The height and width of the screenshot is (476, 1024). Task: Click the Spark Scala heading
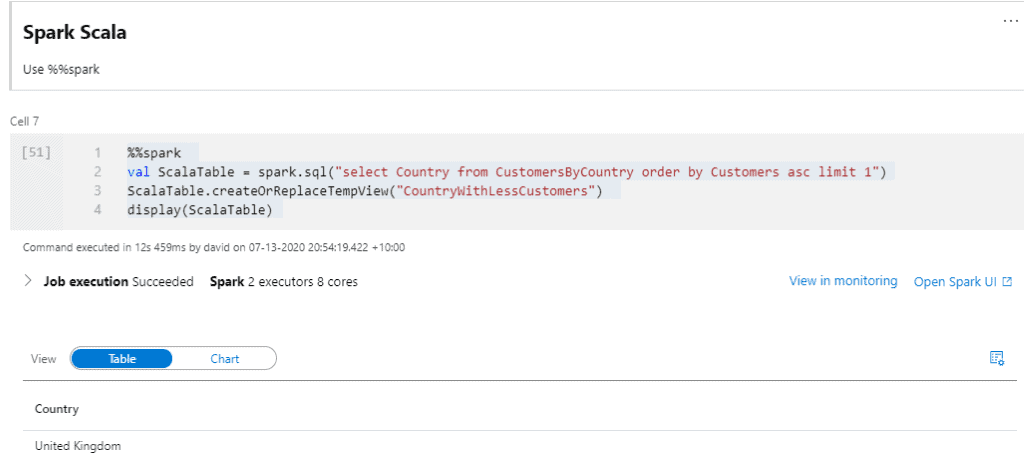pyautogui.click(x=74, y=33)
